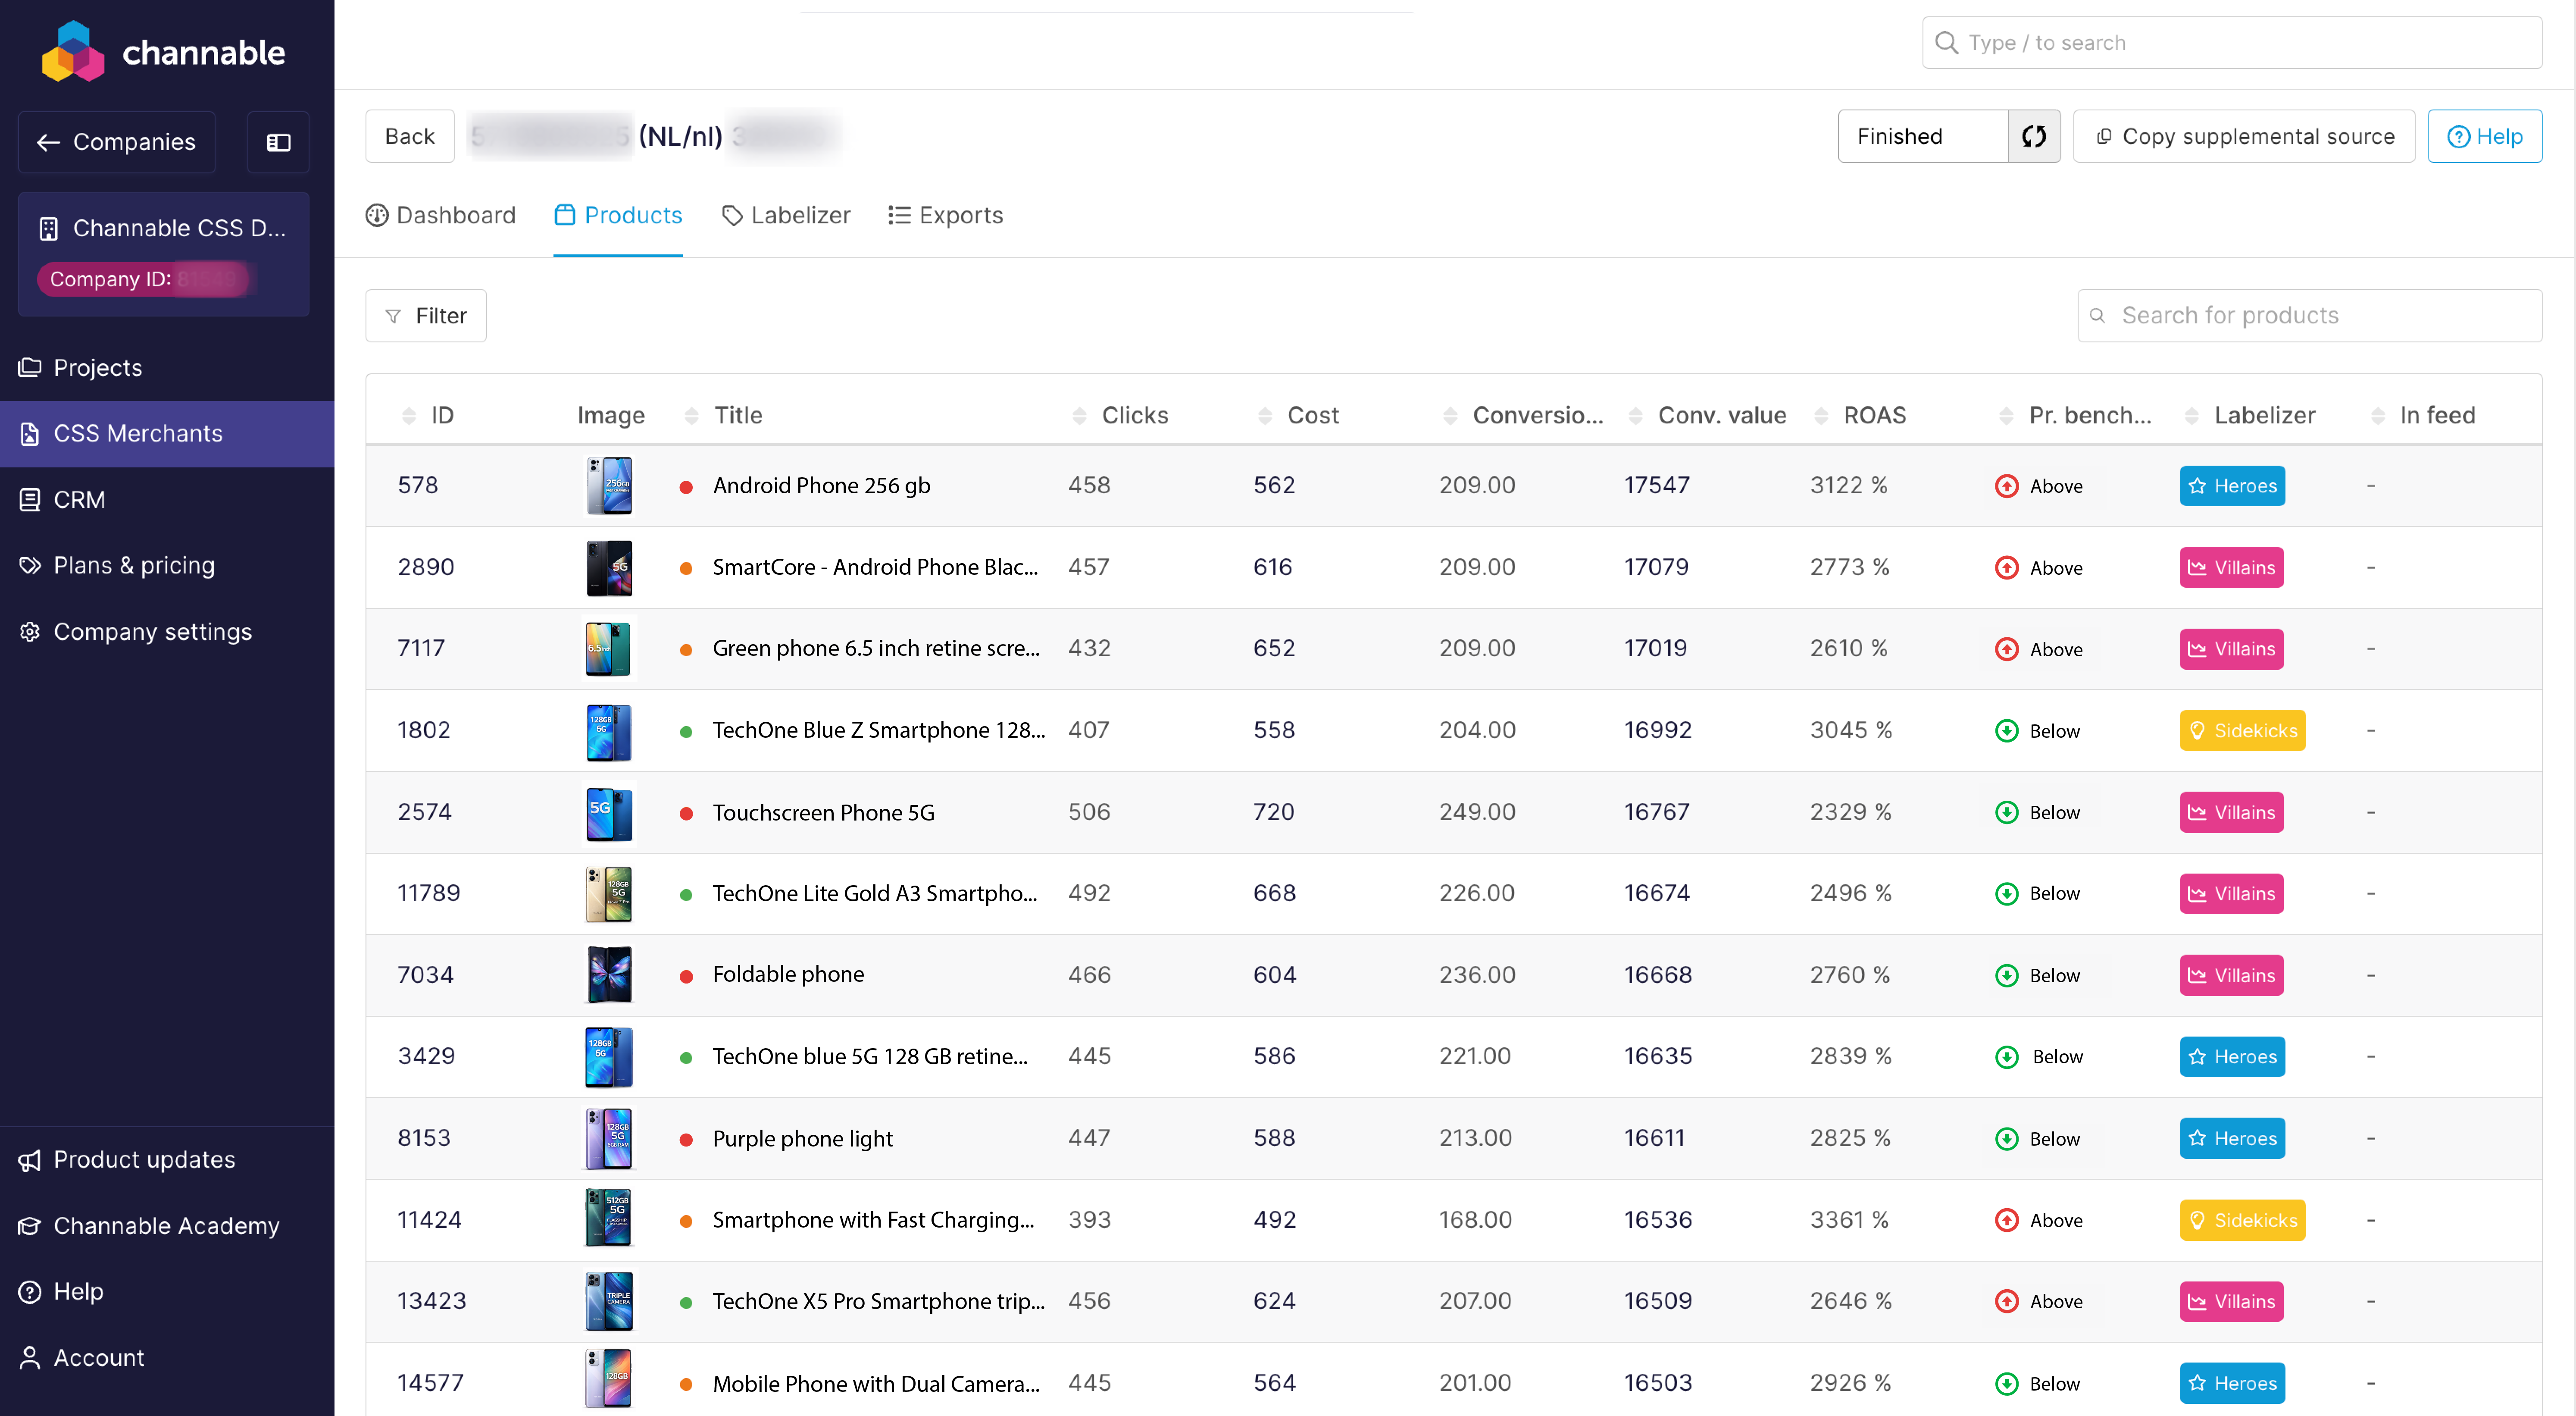Click the Heroes label on Android Phone 256 gb
2576x1416 pixels.
(x=2231, y=486)
